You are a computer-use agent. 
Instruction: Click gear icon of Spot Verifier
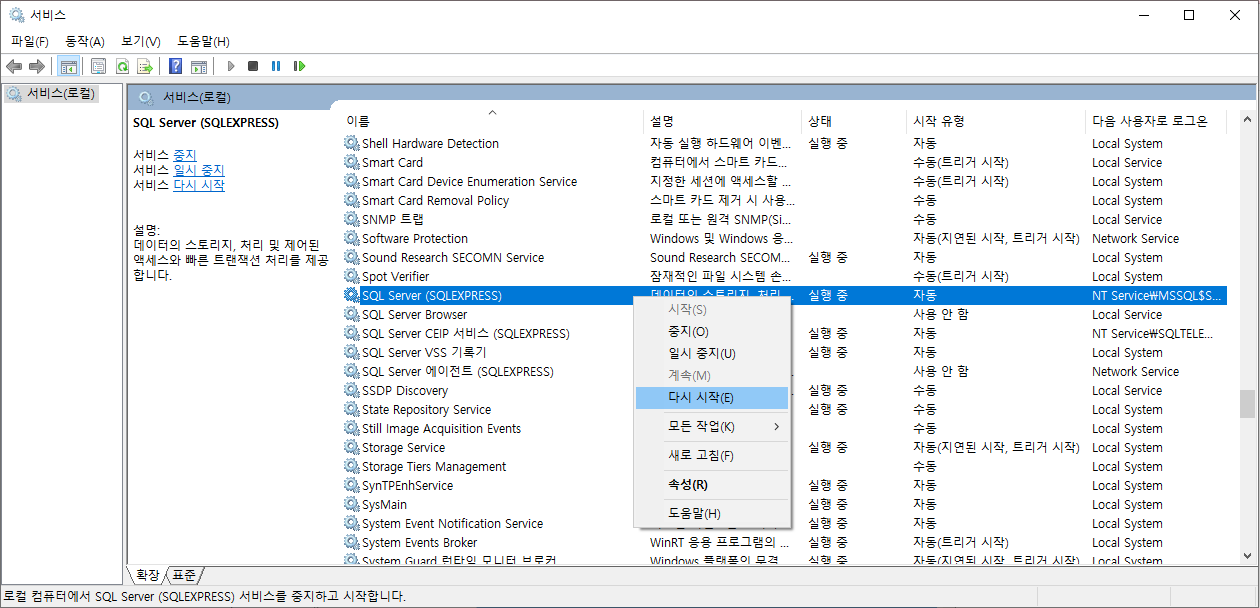point(351,276)
